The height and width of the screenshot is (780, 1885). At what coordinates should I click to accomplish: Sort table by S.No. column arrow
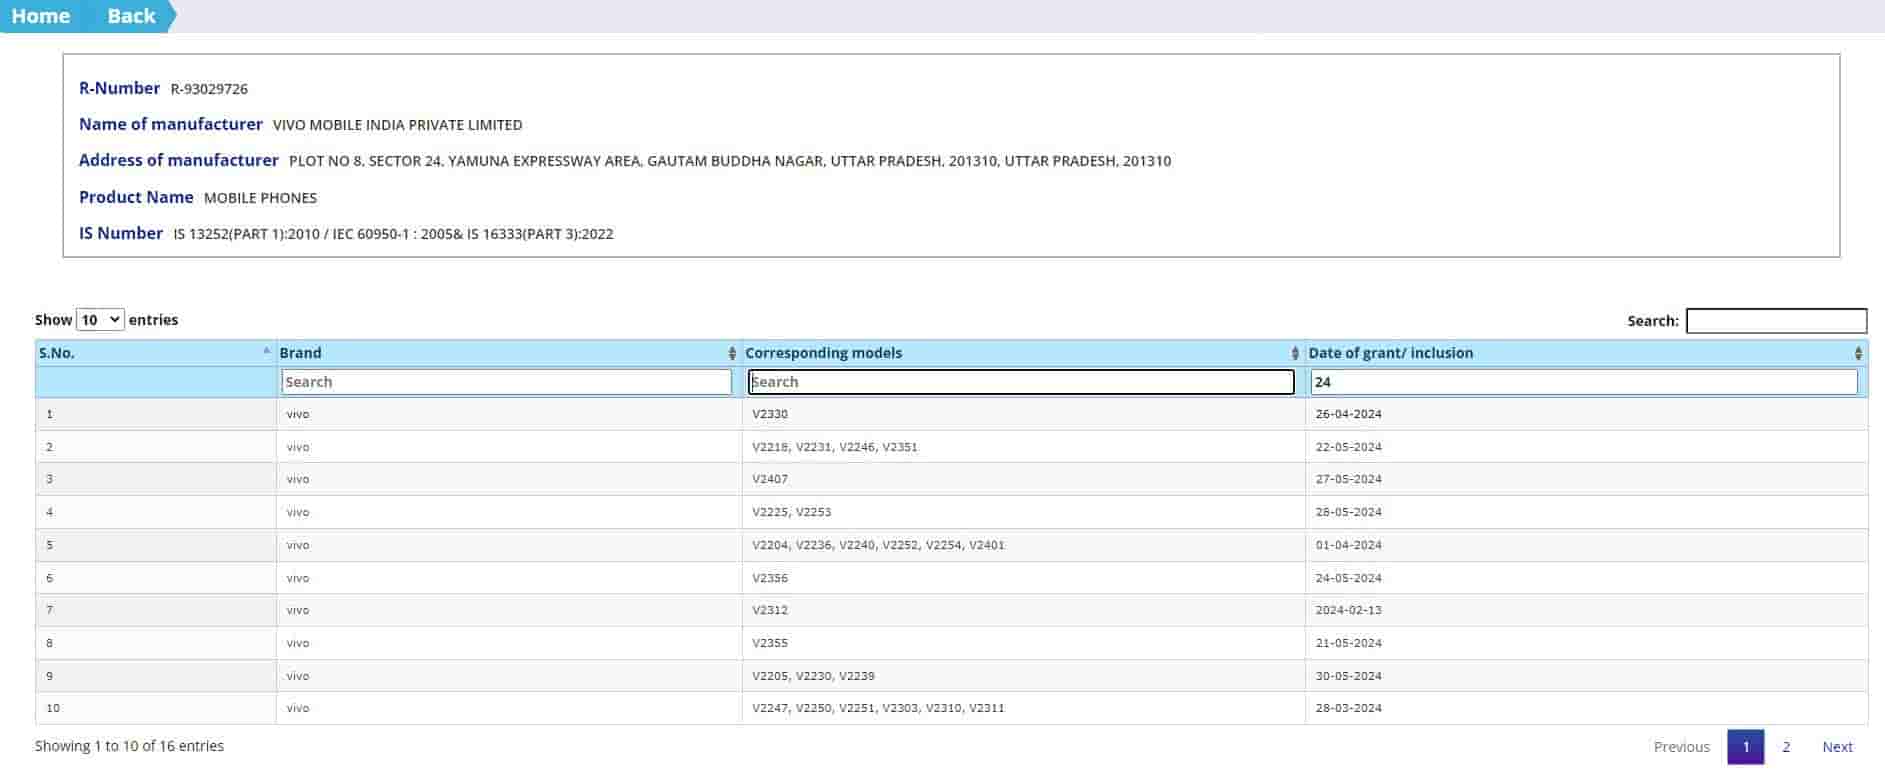click(x=266, y=352)
